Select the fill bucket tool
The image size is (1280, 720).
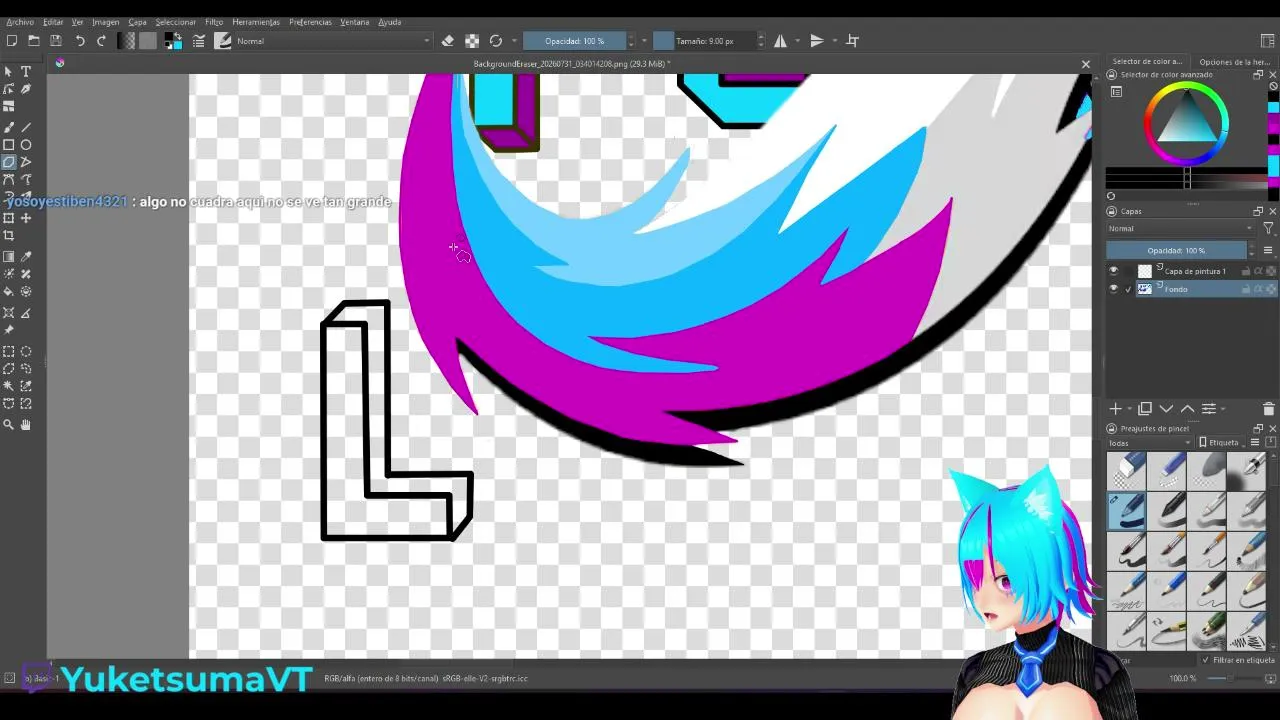click(9, 292)
